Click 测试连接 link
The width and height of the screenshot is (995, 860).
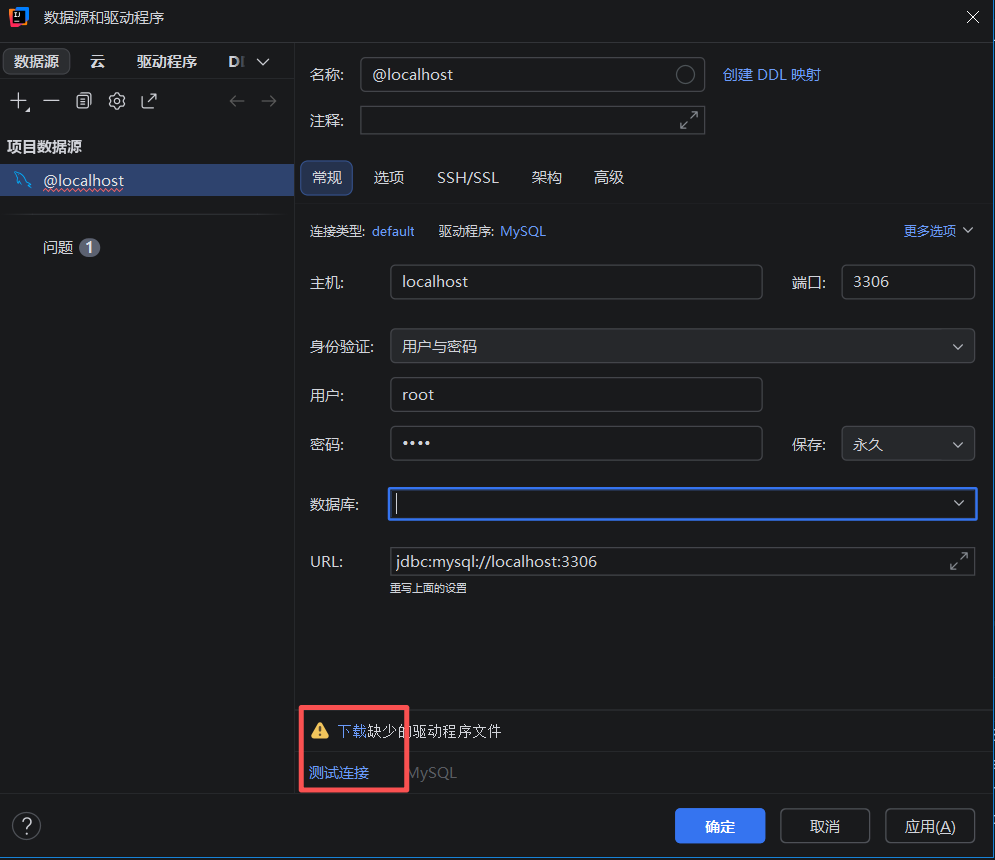point(339,772)
